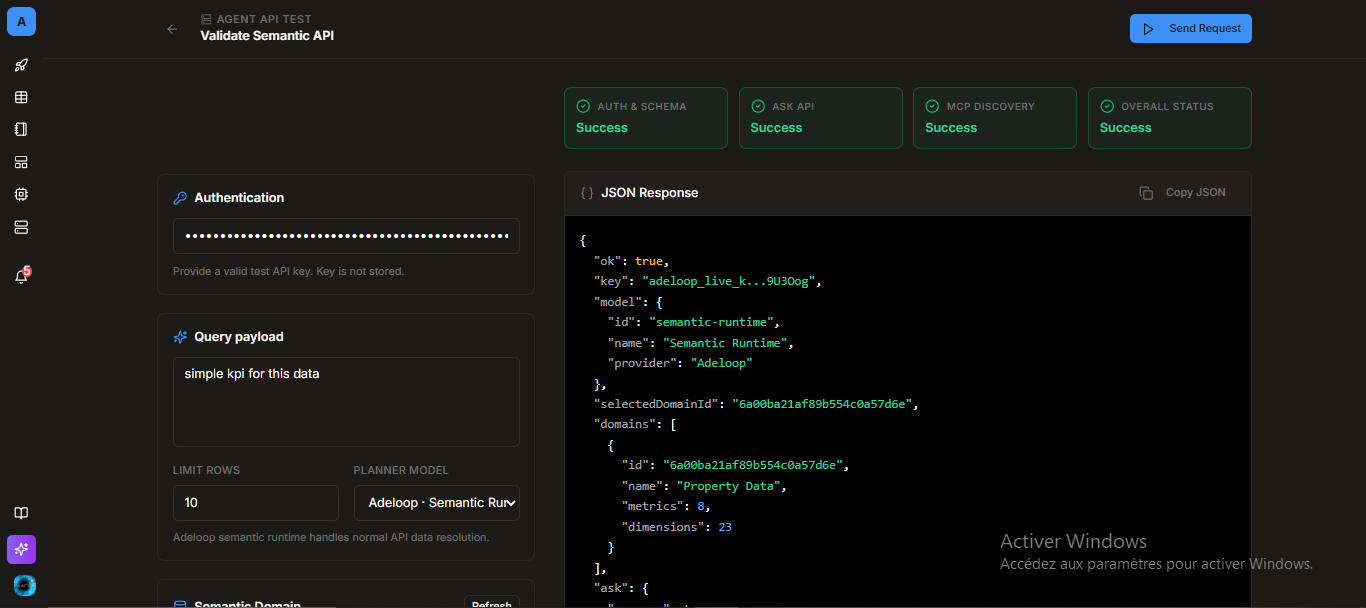Screen dimensions: 1366x608
Task: Open notifications bell with 5 badge
Action: [x=21, y=277]
